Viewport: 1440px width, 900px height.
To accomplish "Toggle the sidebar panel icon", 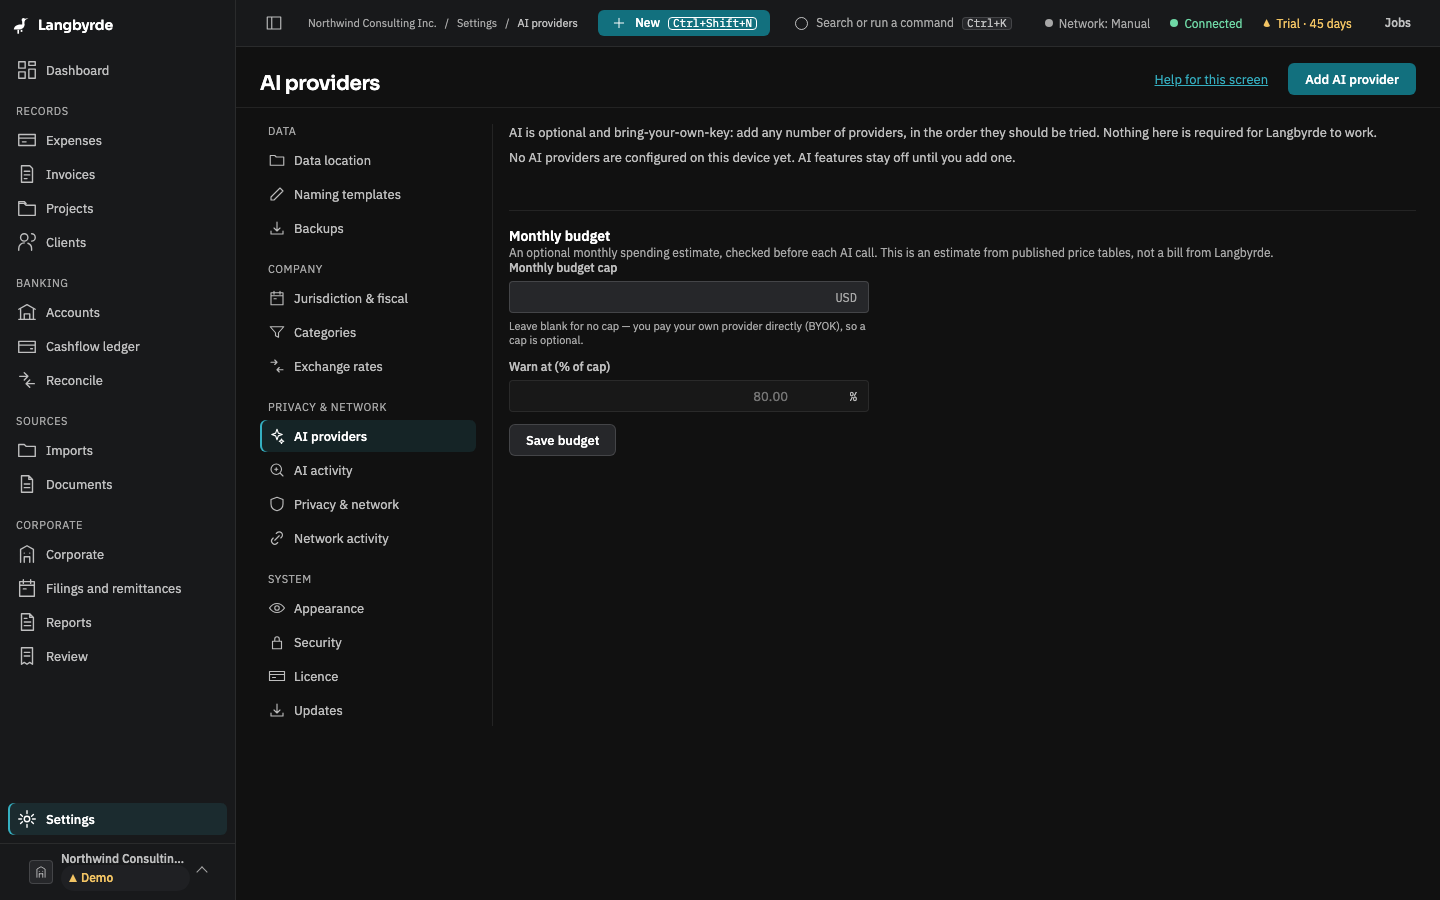I will 274,23.
